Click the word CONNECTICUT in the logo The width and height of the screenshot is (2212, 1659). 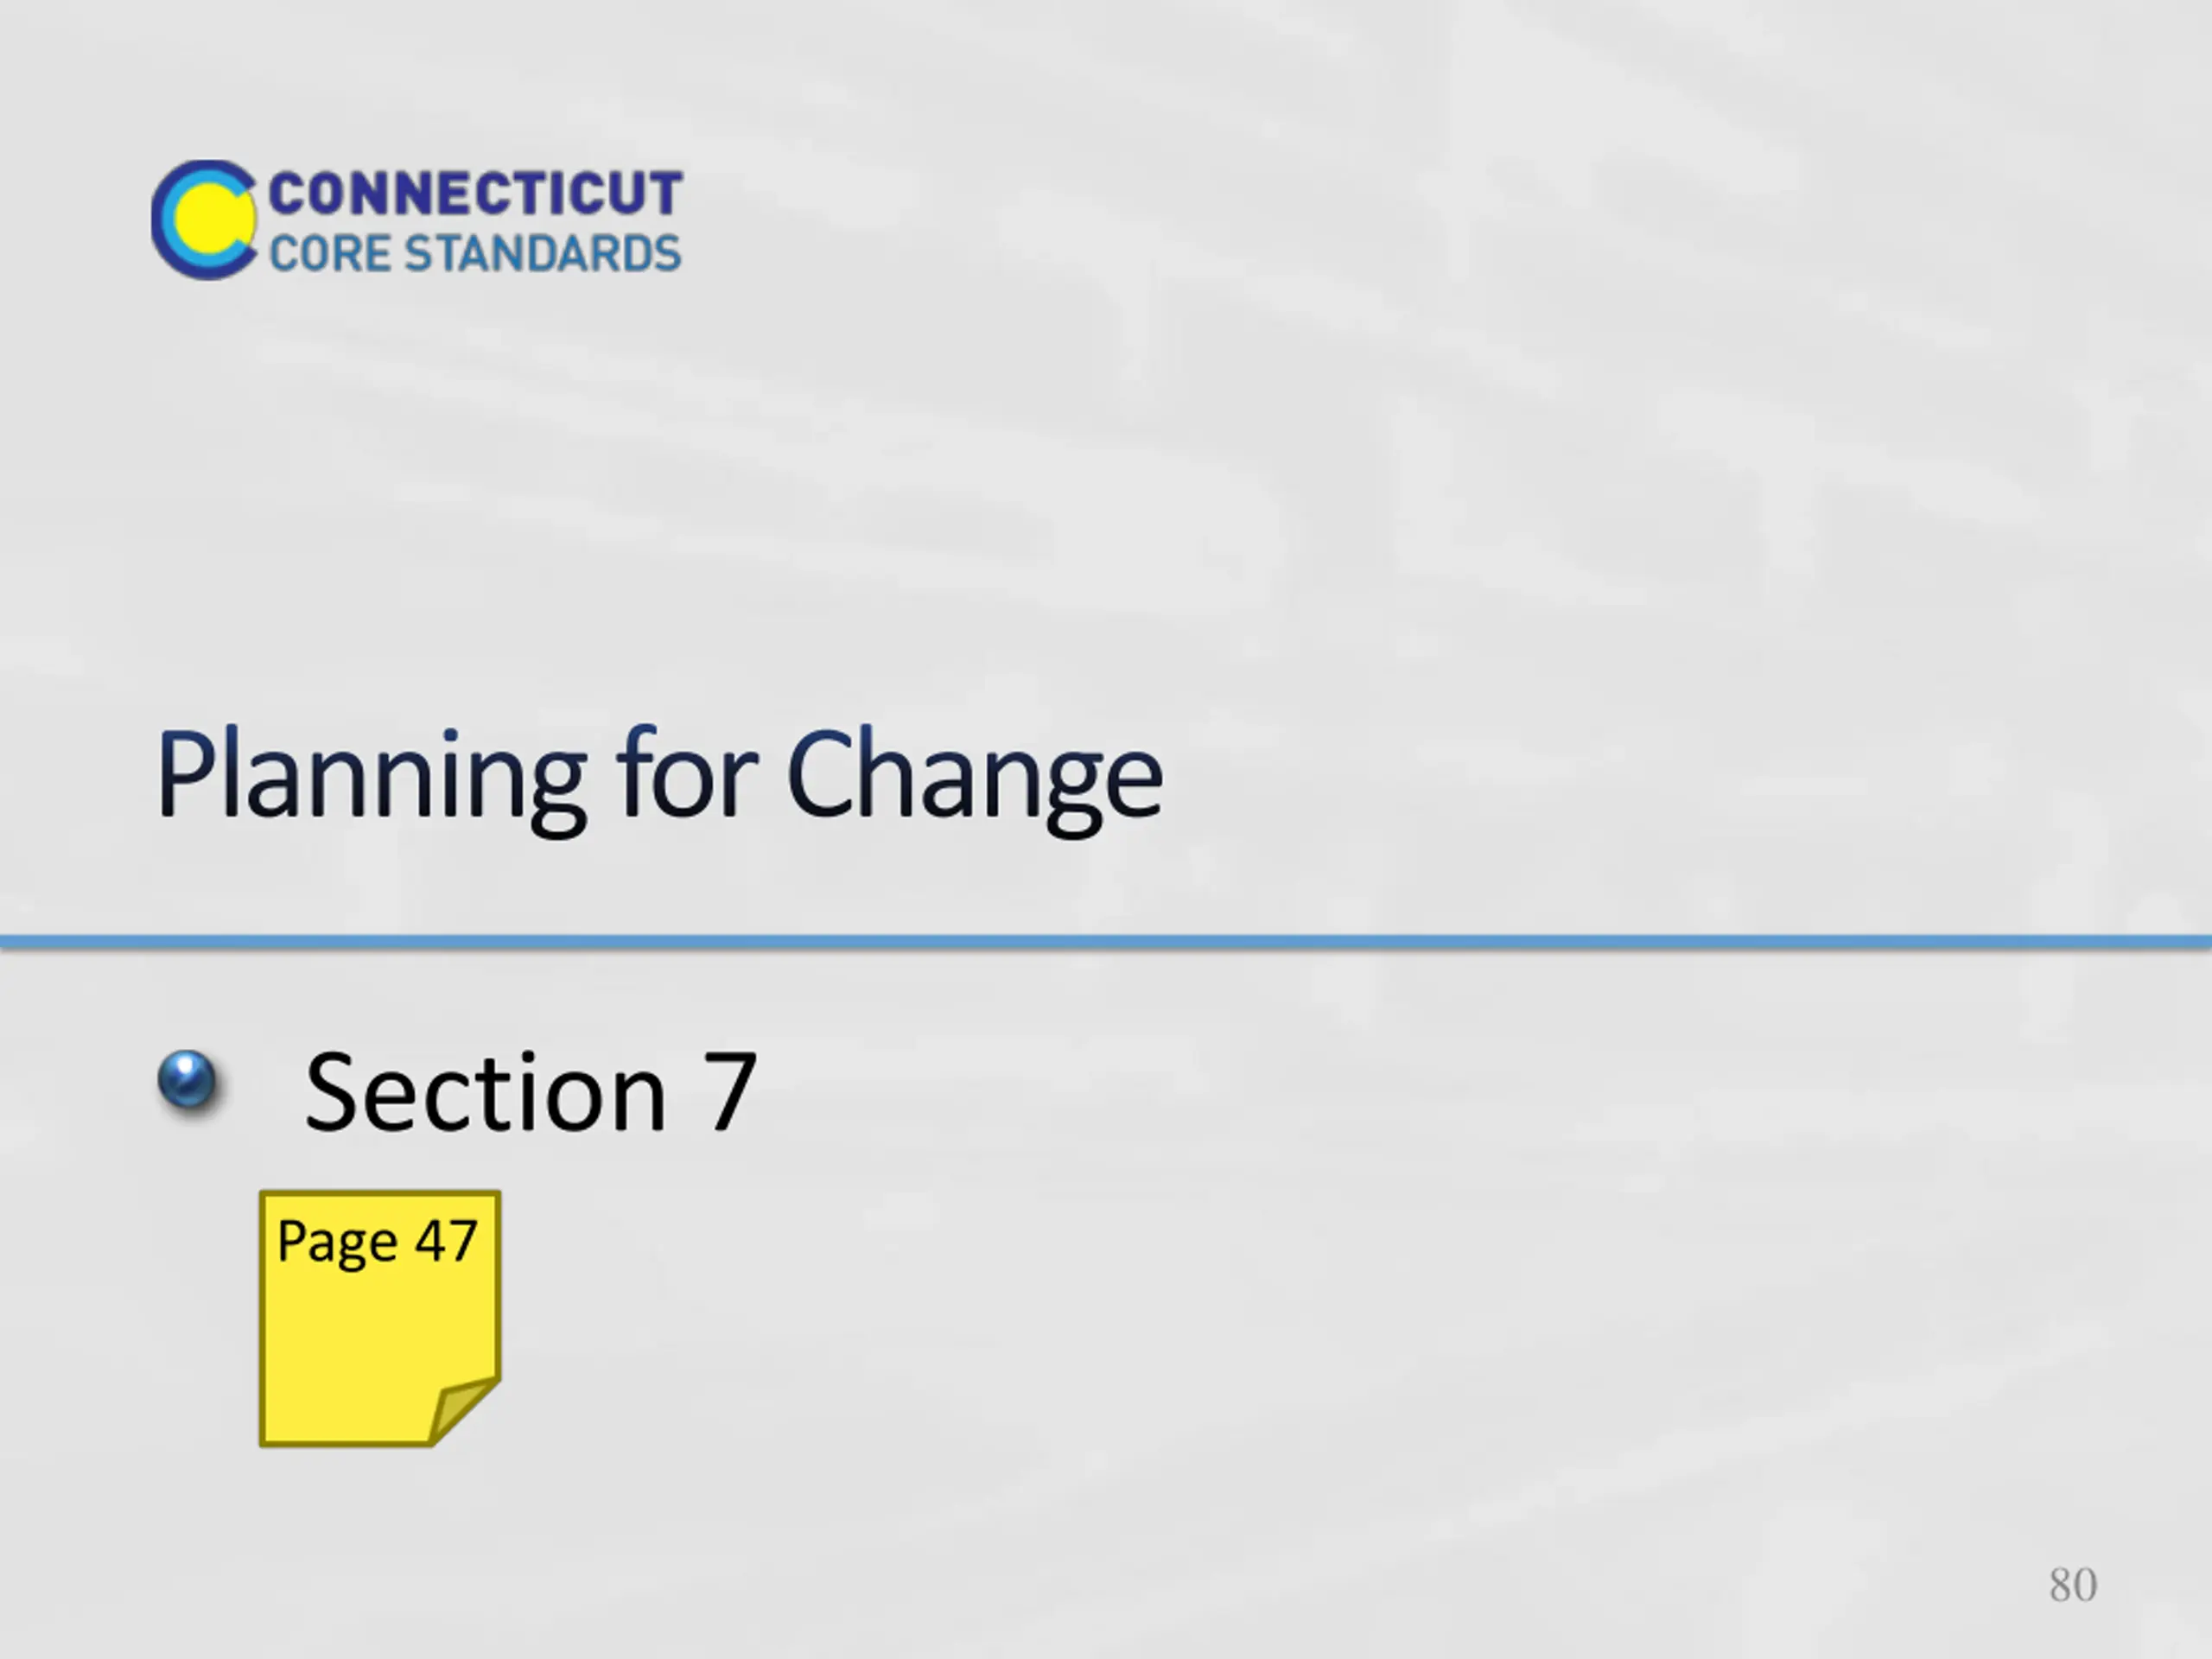coord(476,193)
